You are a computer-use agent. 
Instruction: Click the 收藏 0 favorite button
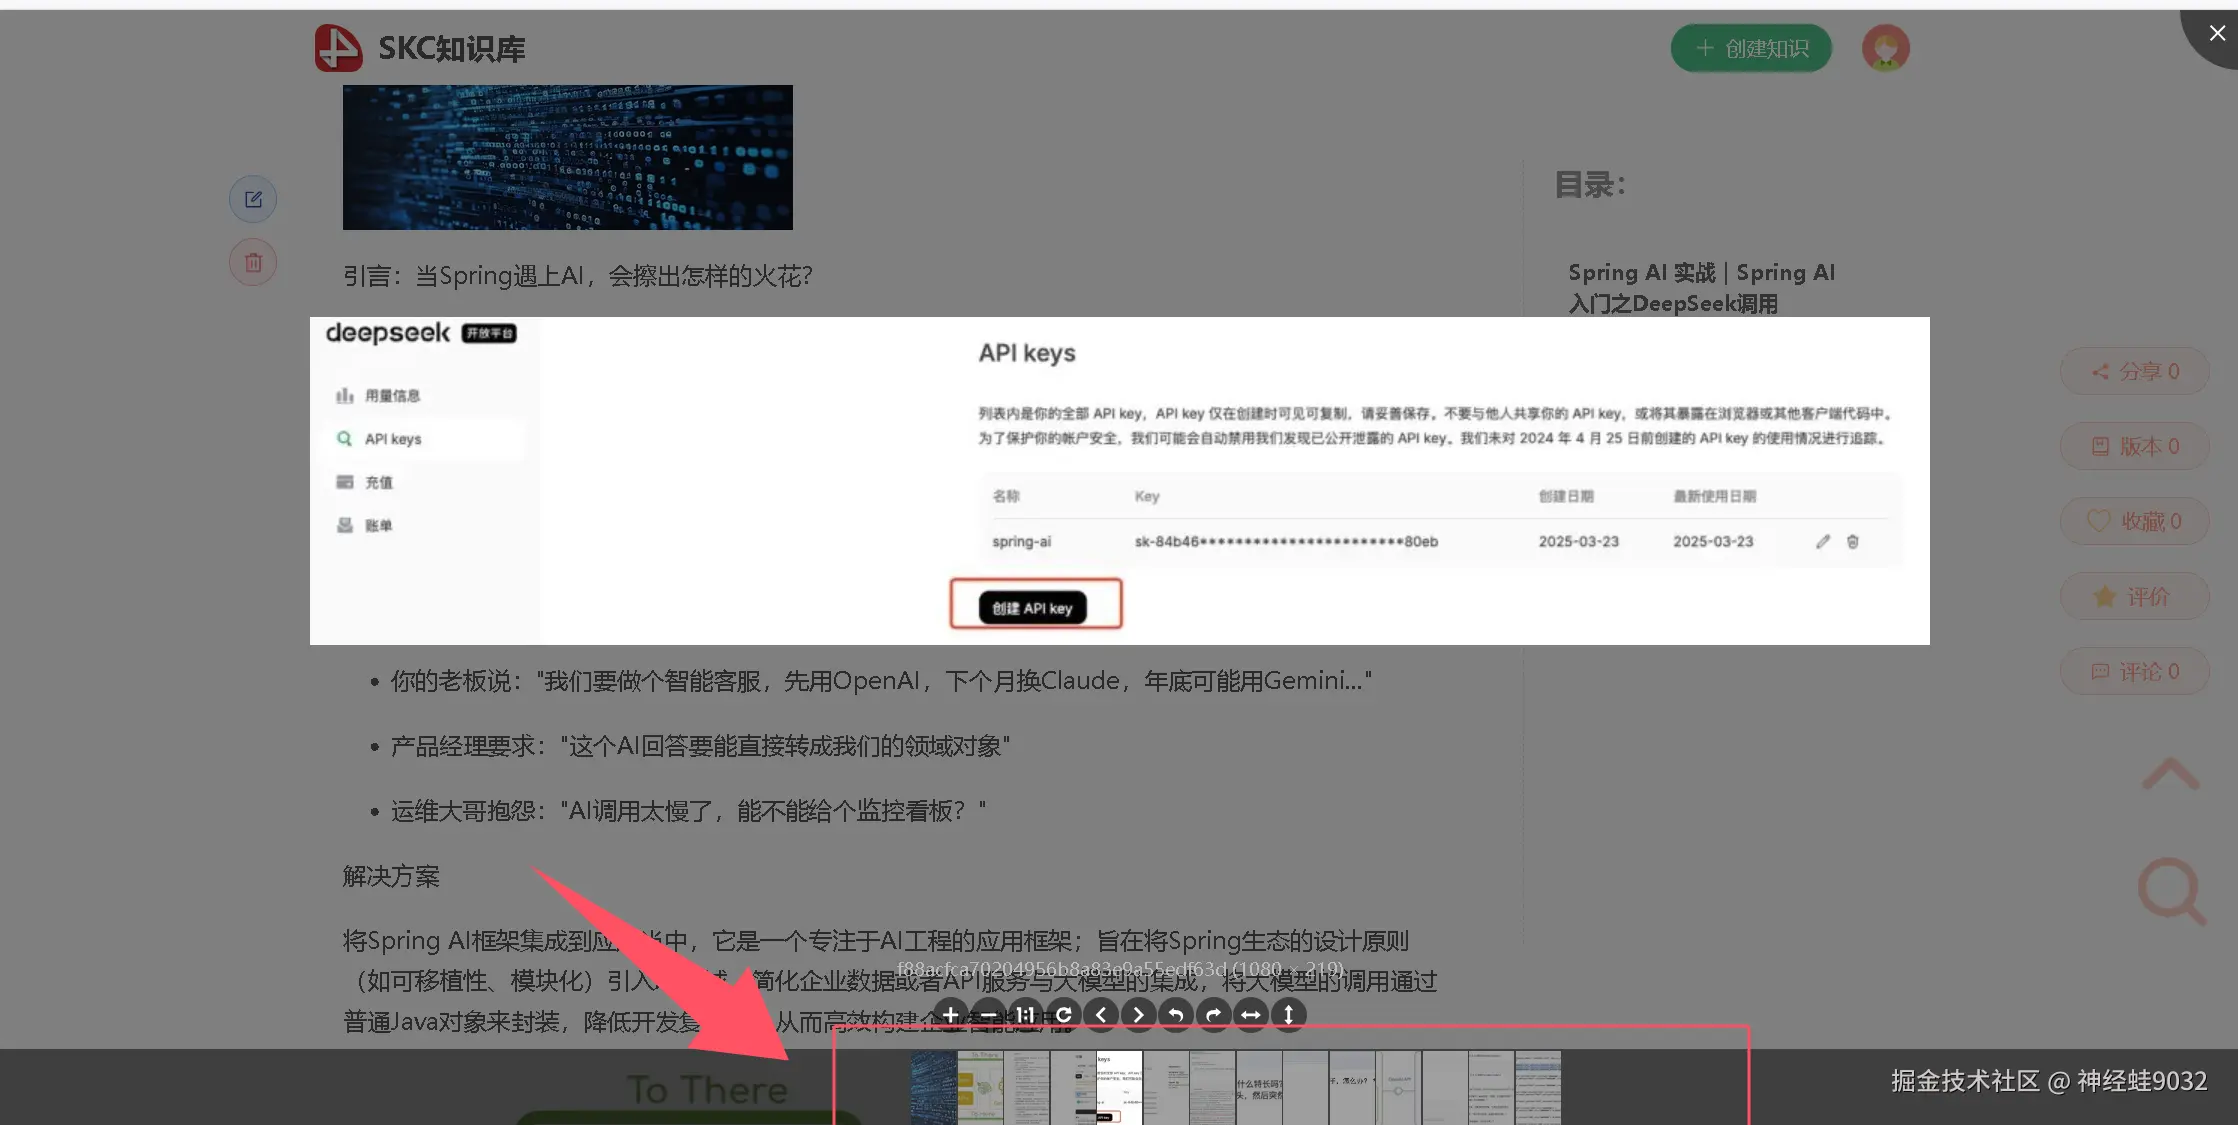tap(2134, 521)
